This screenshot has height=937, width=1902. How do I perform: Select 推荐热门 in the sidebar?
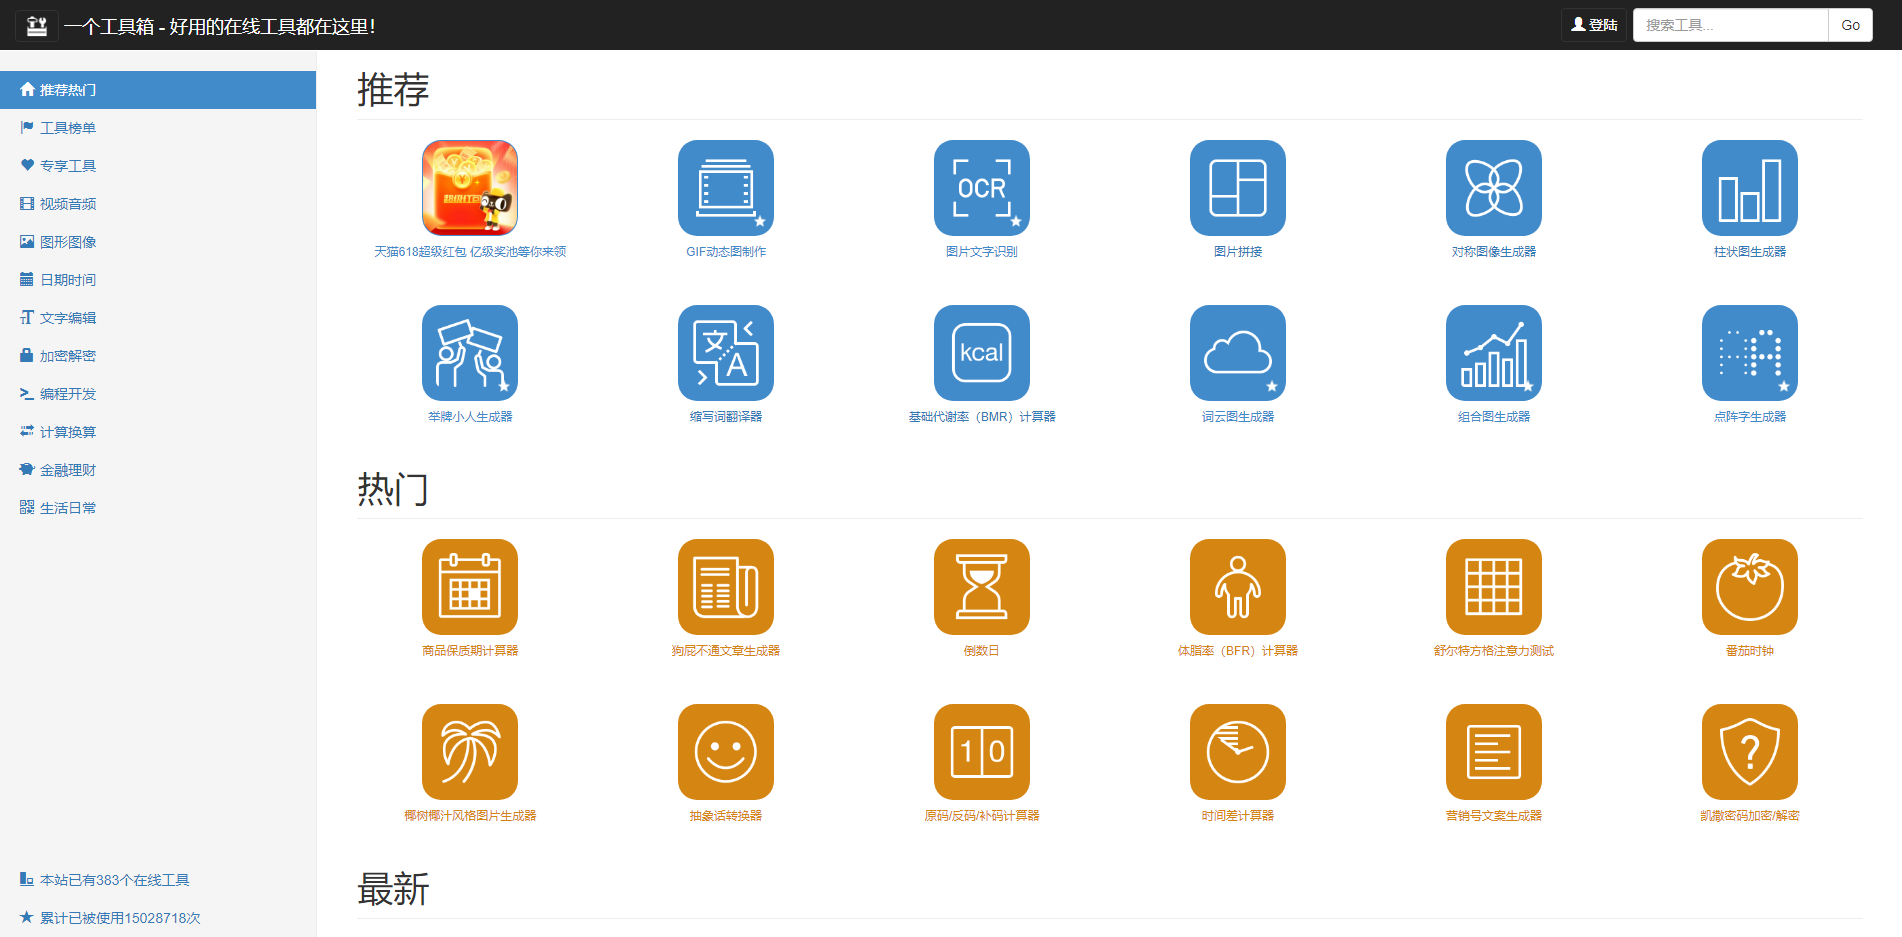click(x=68, y=90)
